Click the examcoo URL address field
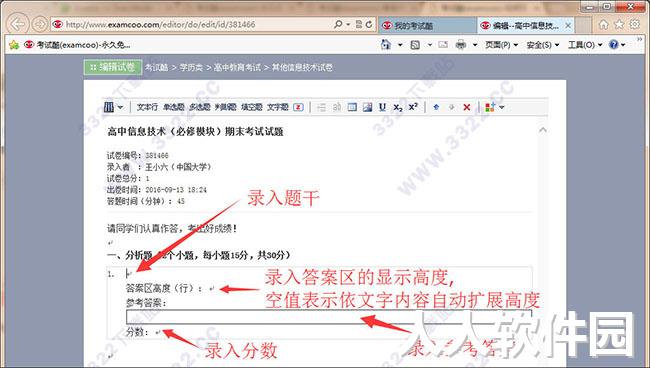 pos(191,24)
